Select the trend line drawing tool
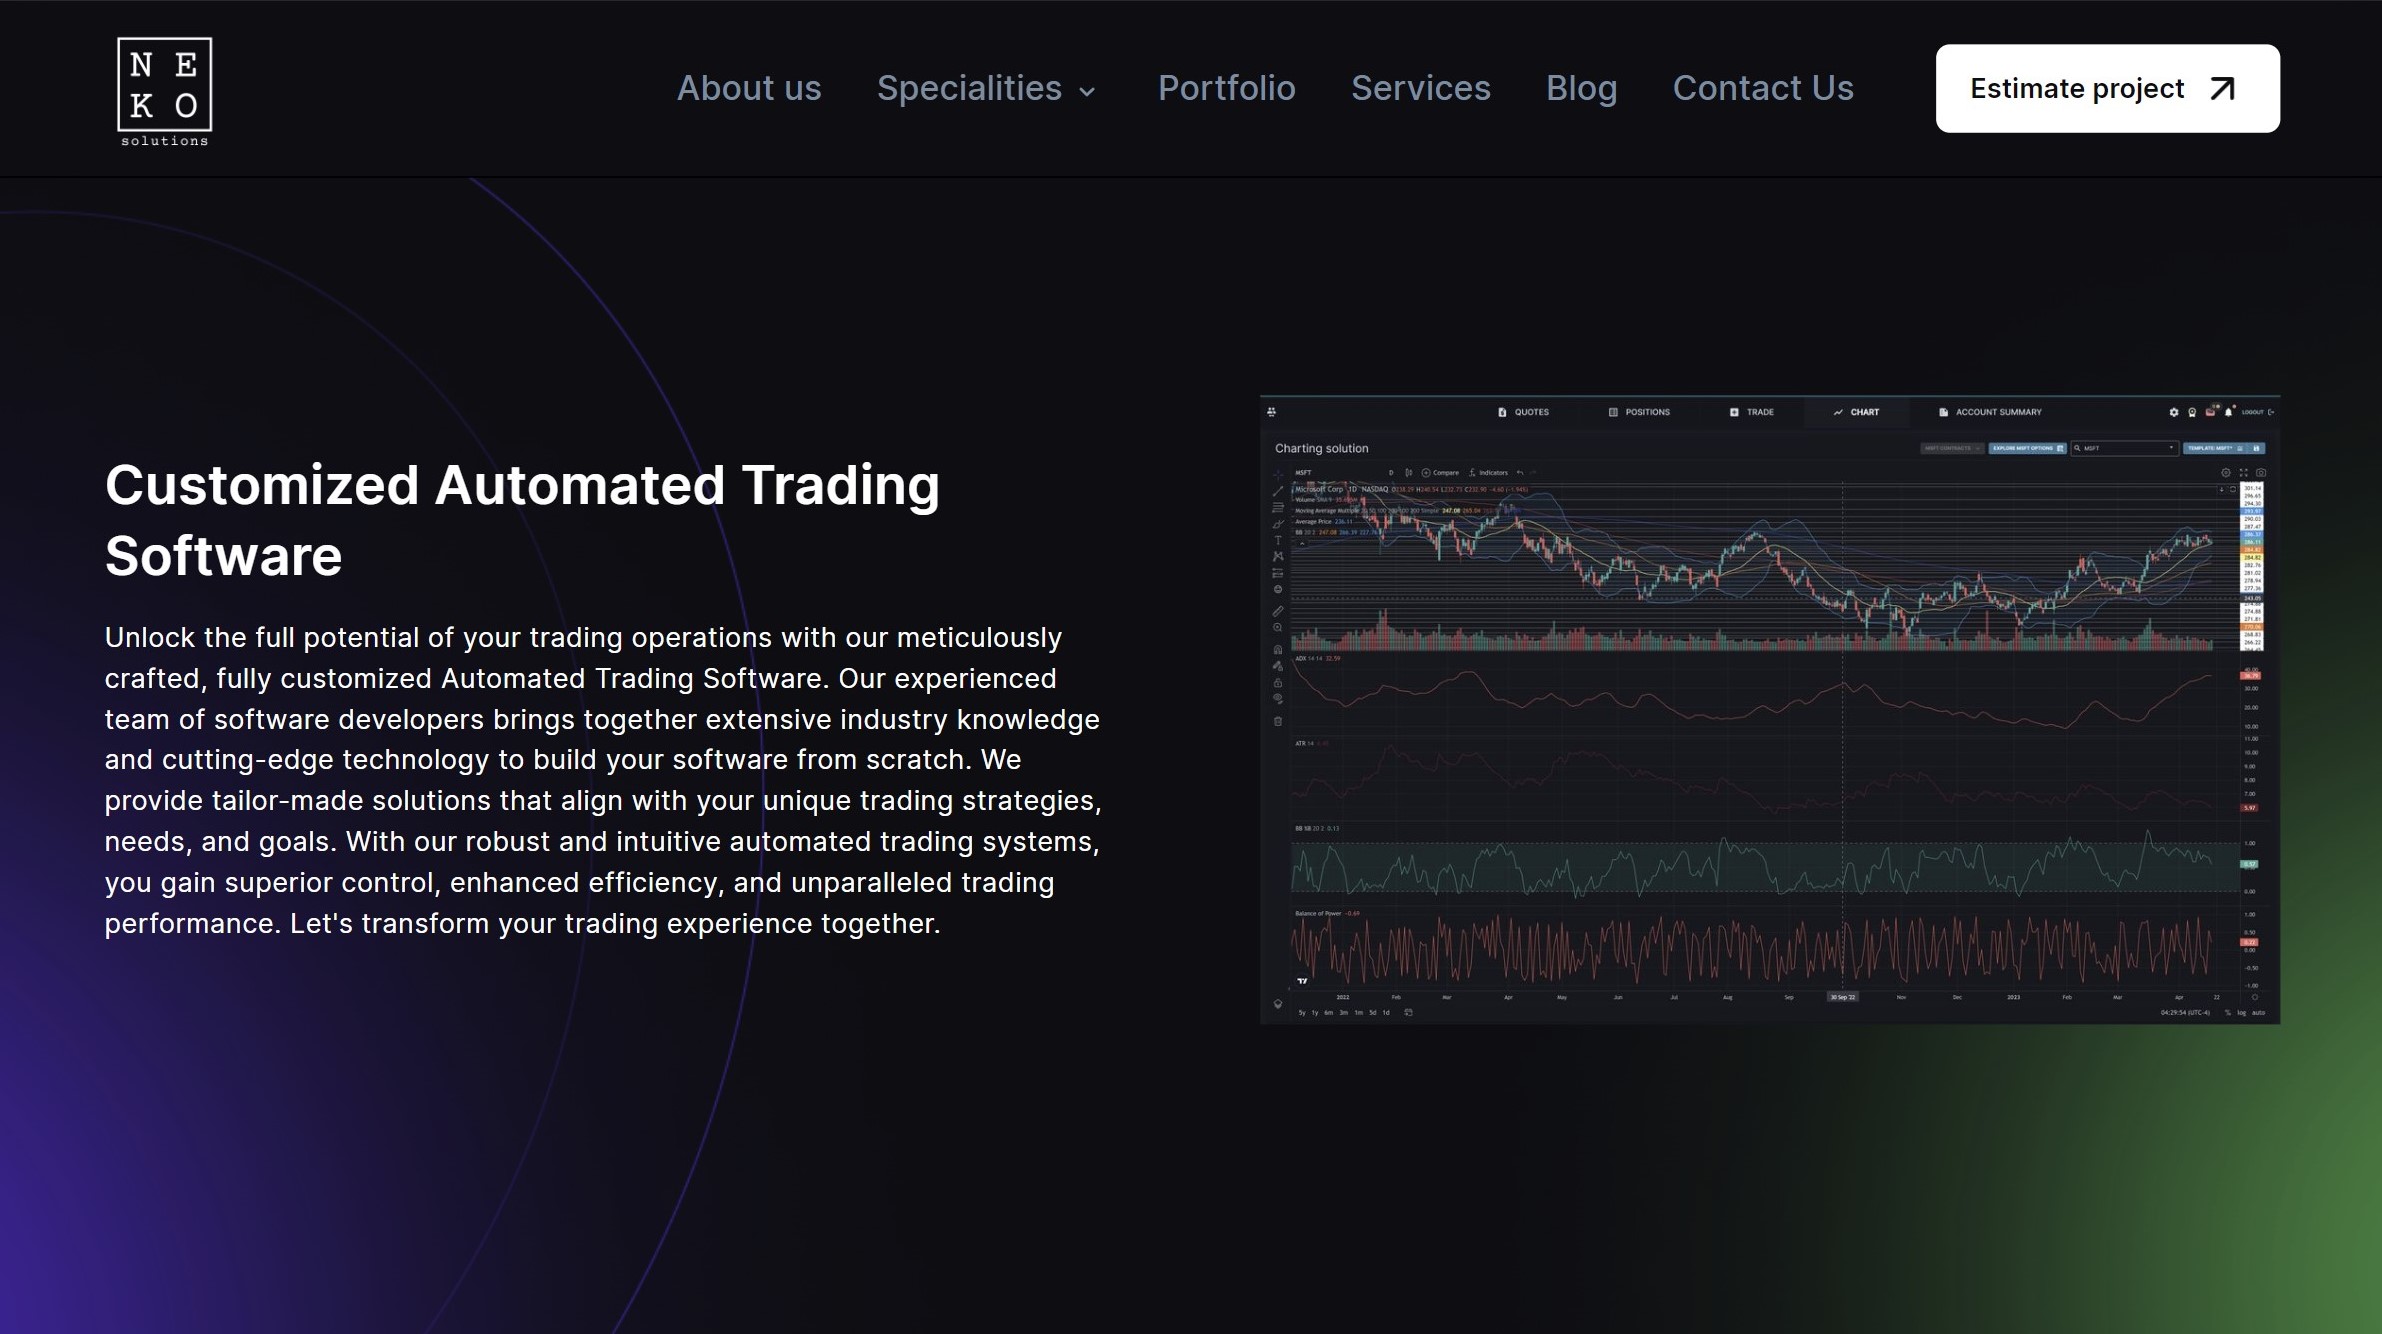This screenshot has height=1334, width=2382. pos(1278,492)
